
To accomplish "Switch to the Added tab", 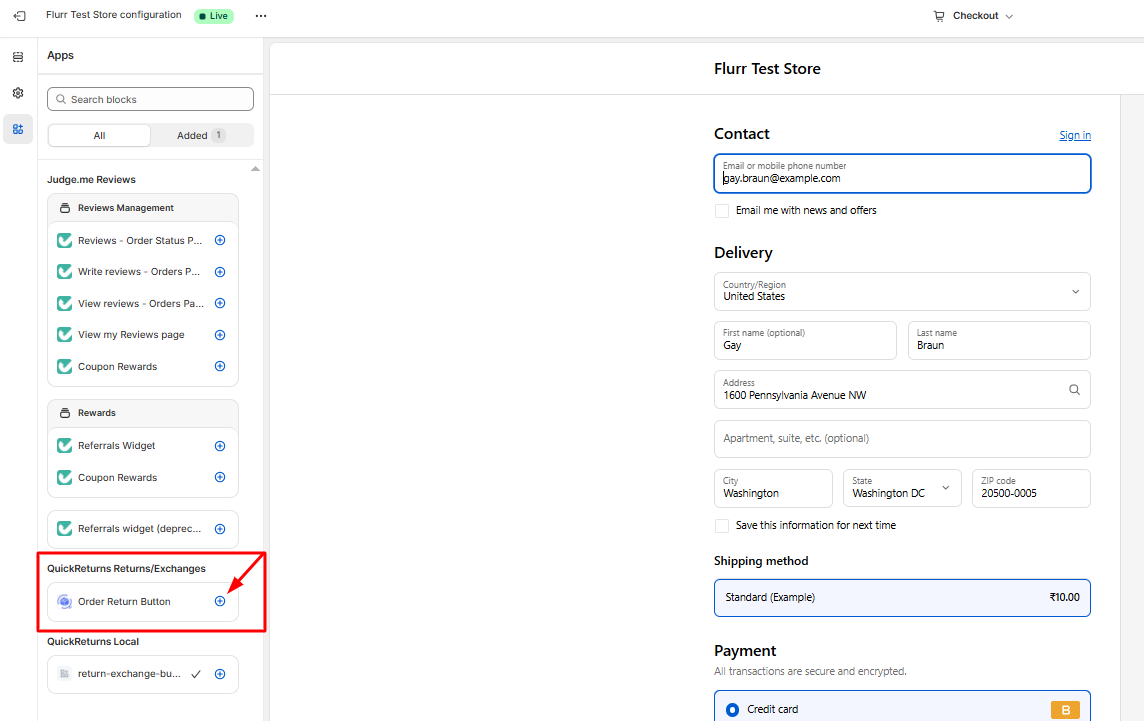I will pyautogui.click(x=201, y=135).
